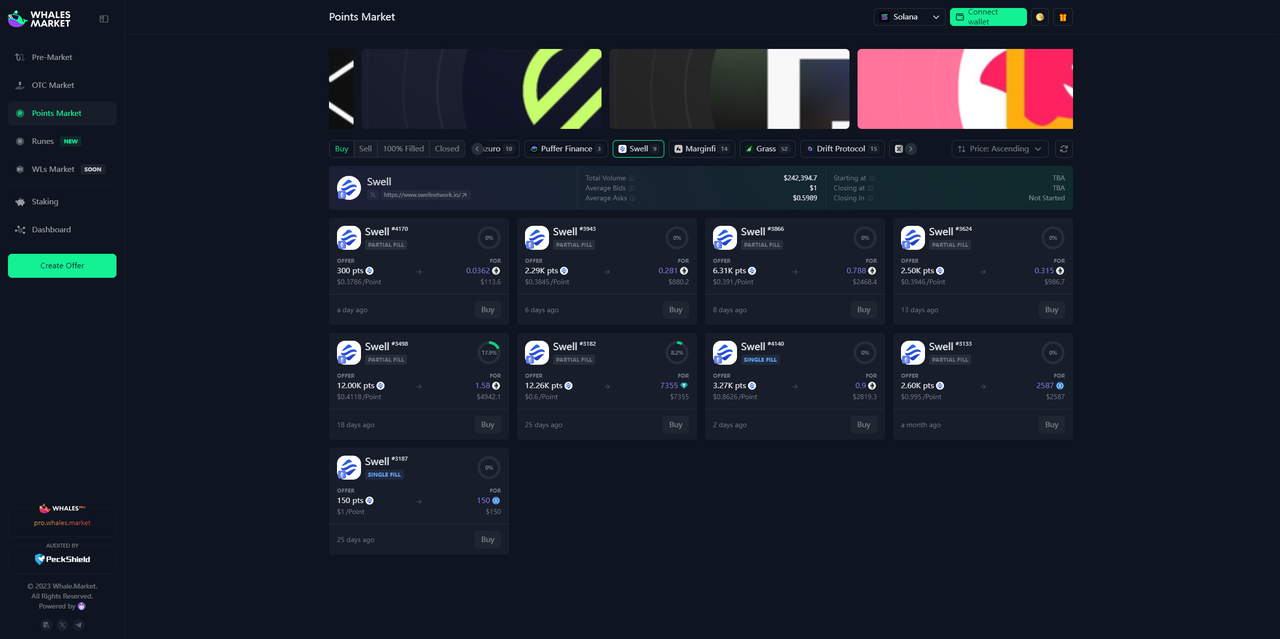
Task: Open the gift box rewards icon
Action: click(x=1063, y=17)
